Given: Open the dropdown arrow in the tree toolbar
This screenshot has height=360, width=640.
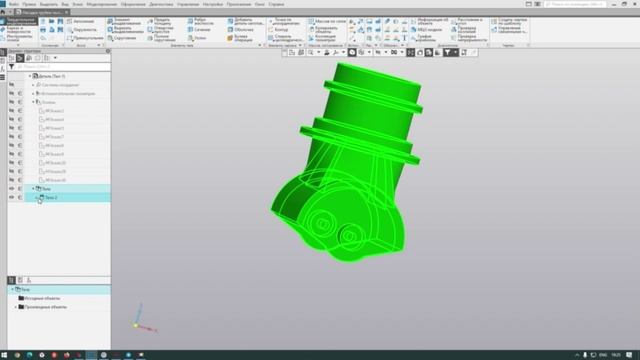Looking at the screenshot, I should coord(56,58).
